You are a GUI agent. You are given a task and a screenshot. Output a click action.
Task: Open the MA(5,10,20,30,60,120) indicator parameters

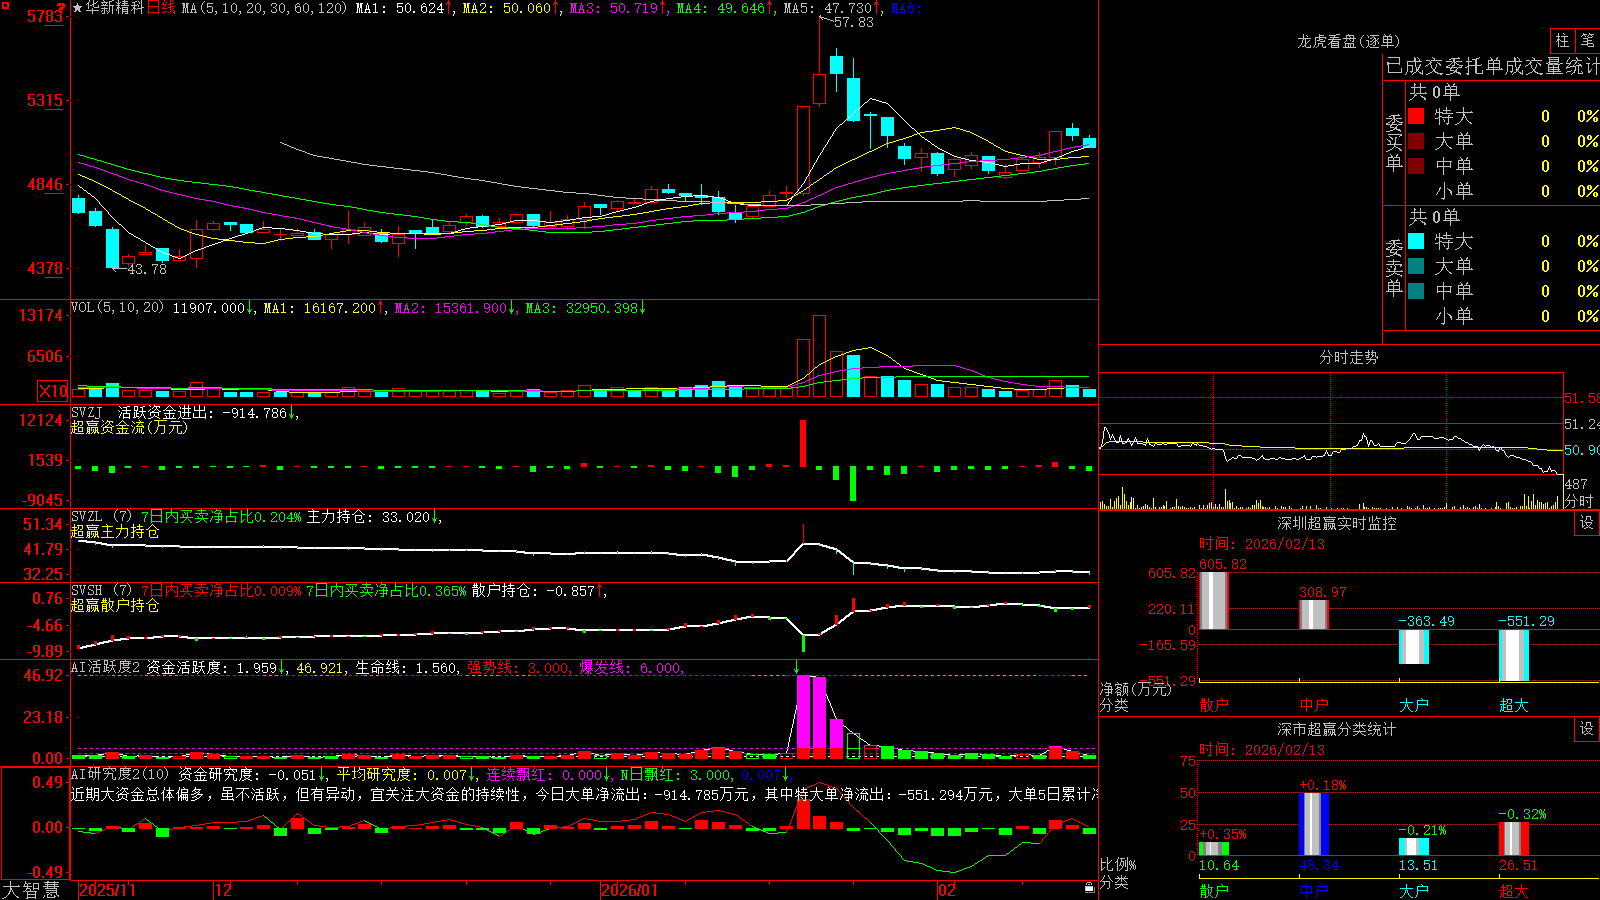[x=264, y=8]
